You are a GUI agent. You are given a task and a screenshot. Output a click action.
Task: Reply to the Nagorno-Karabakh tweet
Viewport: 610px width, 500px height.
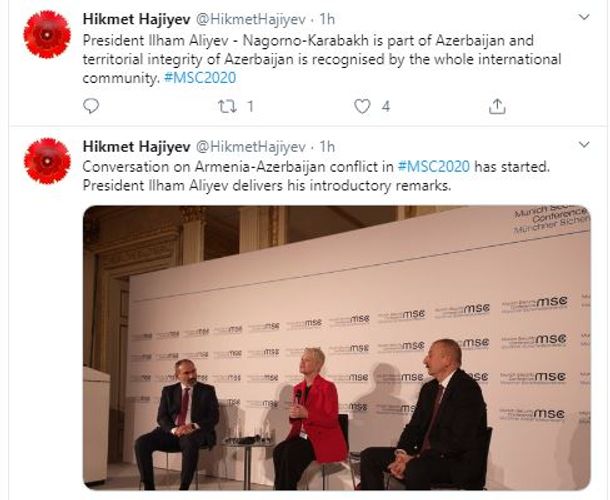pos(91,106)
